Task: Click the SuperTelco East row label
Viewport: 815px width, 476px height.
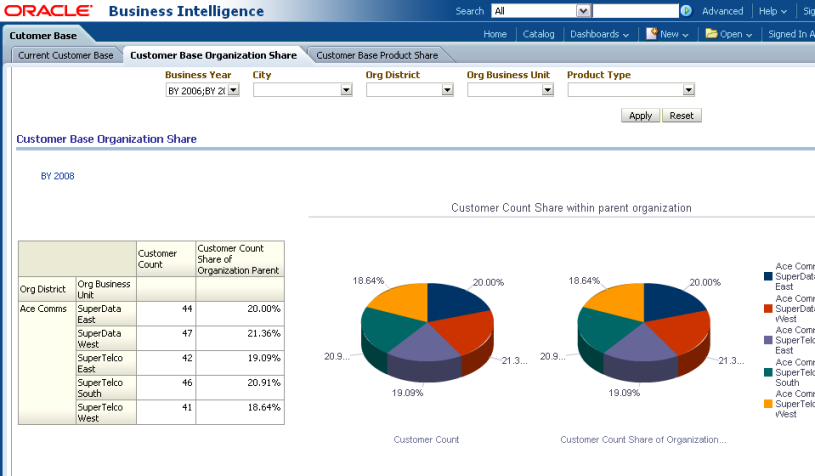Action: point(106,363)
